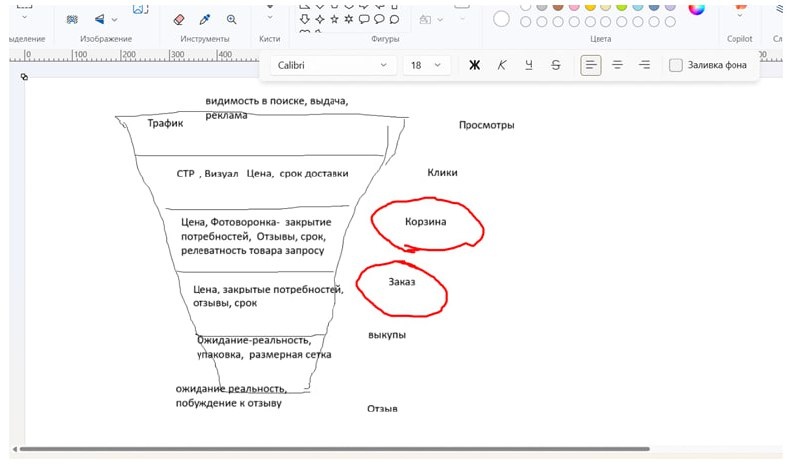Click the scrollbar left arrow
Image resolution: width=800 pixels, height=470 pixels.
tap(14, 449)
